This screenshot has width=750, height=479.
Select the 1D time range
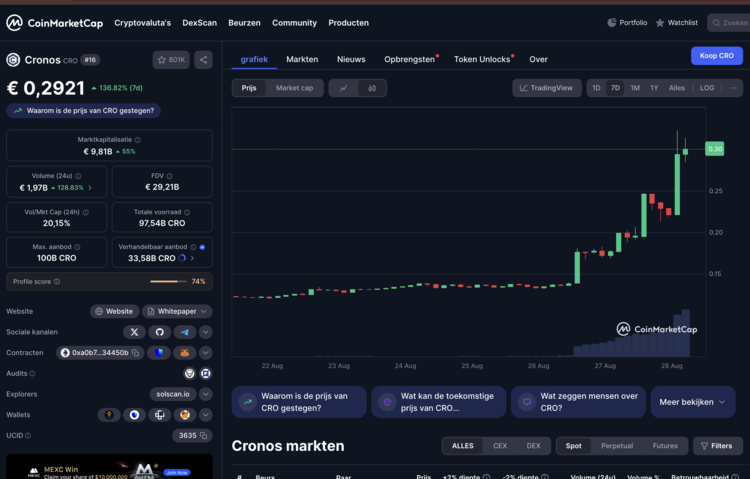pos(596,88)
